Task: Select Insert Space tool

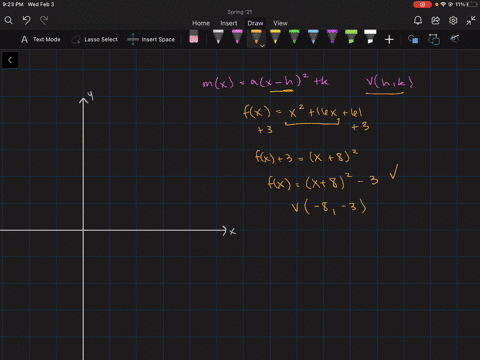Action: [151, 39]
